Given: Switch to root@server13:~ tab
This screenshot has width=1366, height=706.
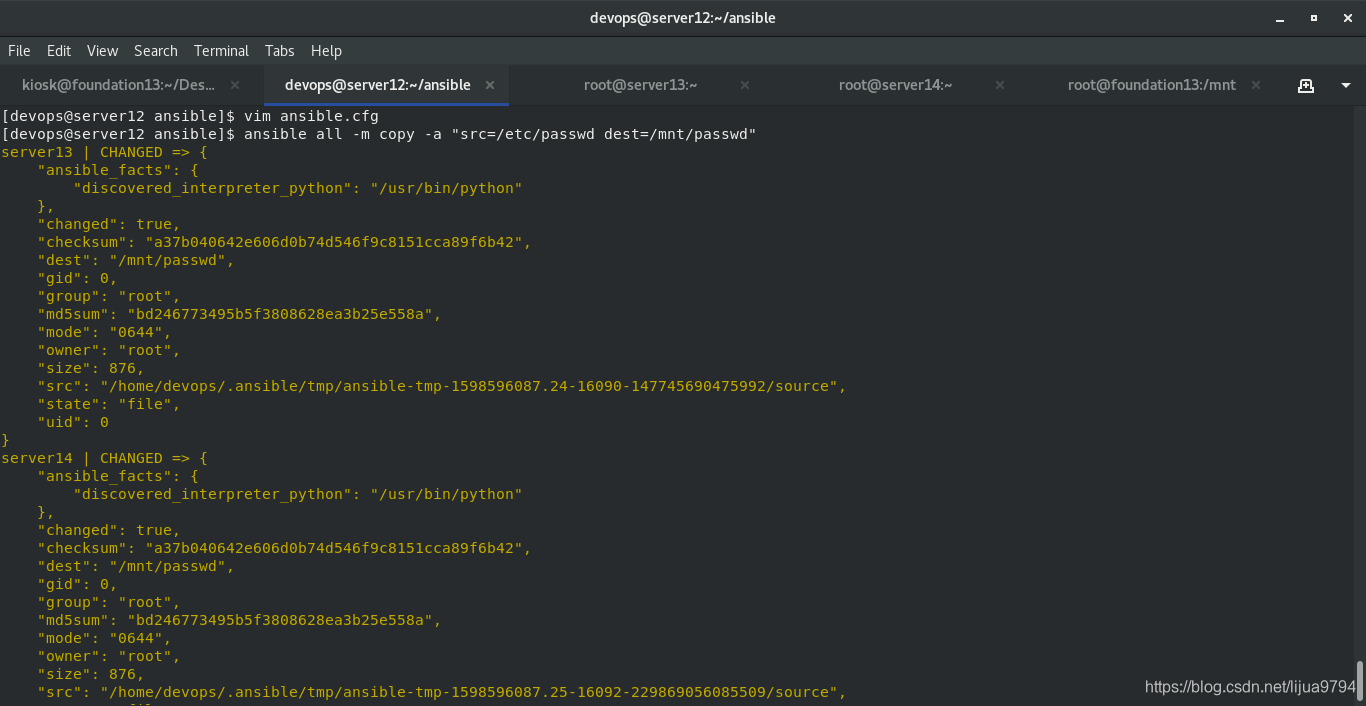Looking at the screenshot, I should (x=641, y=85).
